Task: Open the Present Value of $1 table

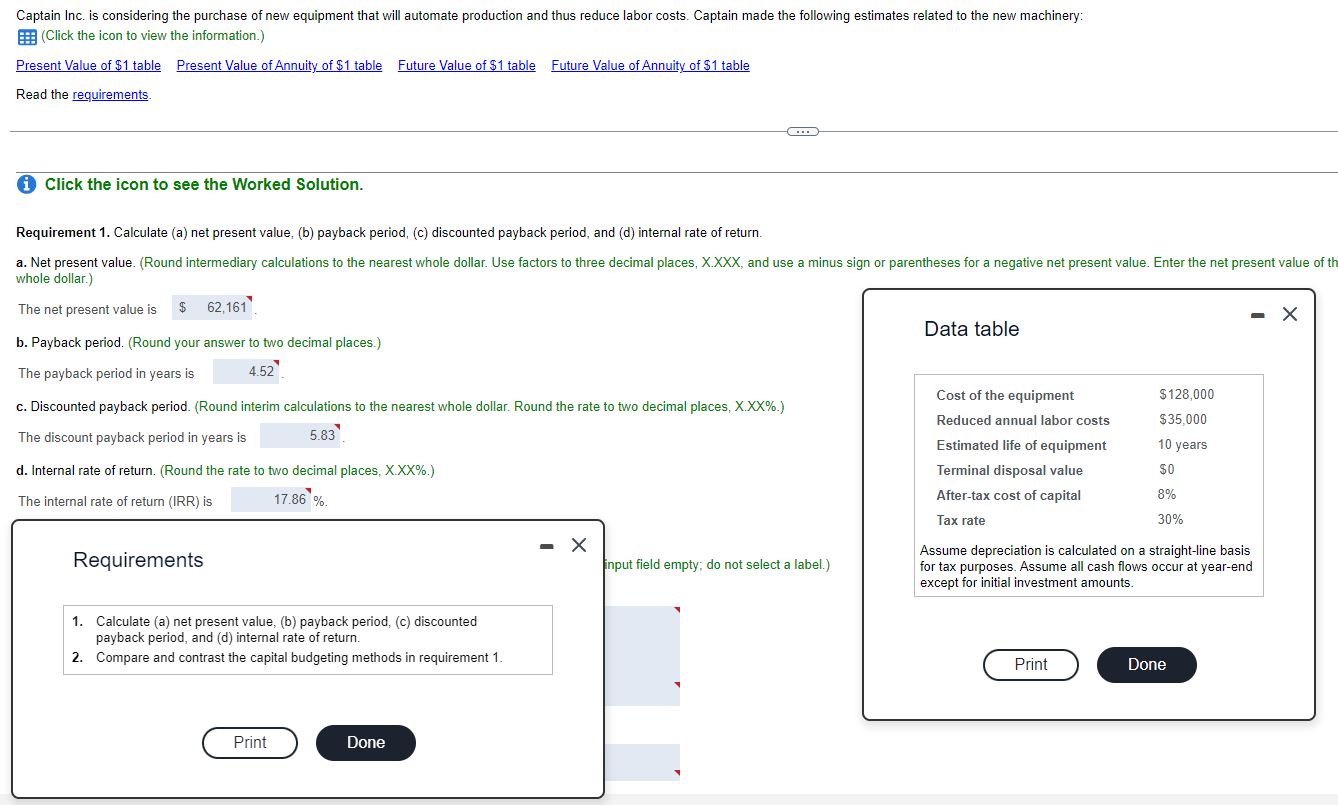Action: [x=88, y=66]
